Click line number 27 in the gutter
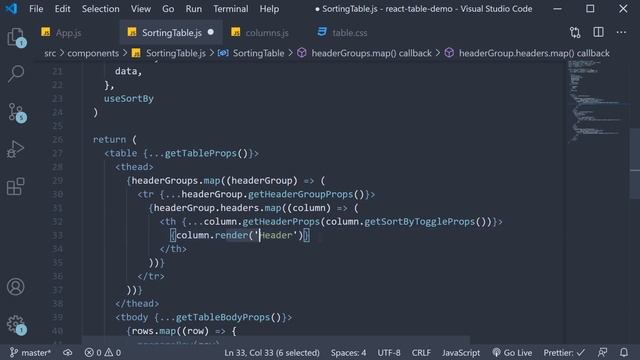Image resolution: width=640 pixels, height=360 pixels. pyautogui.click(x=58, y=153)
